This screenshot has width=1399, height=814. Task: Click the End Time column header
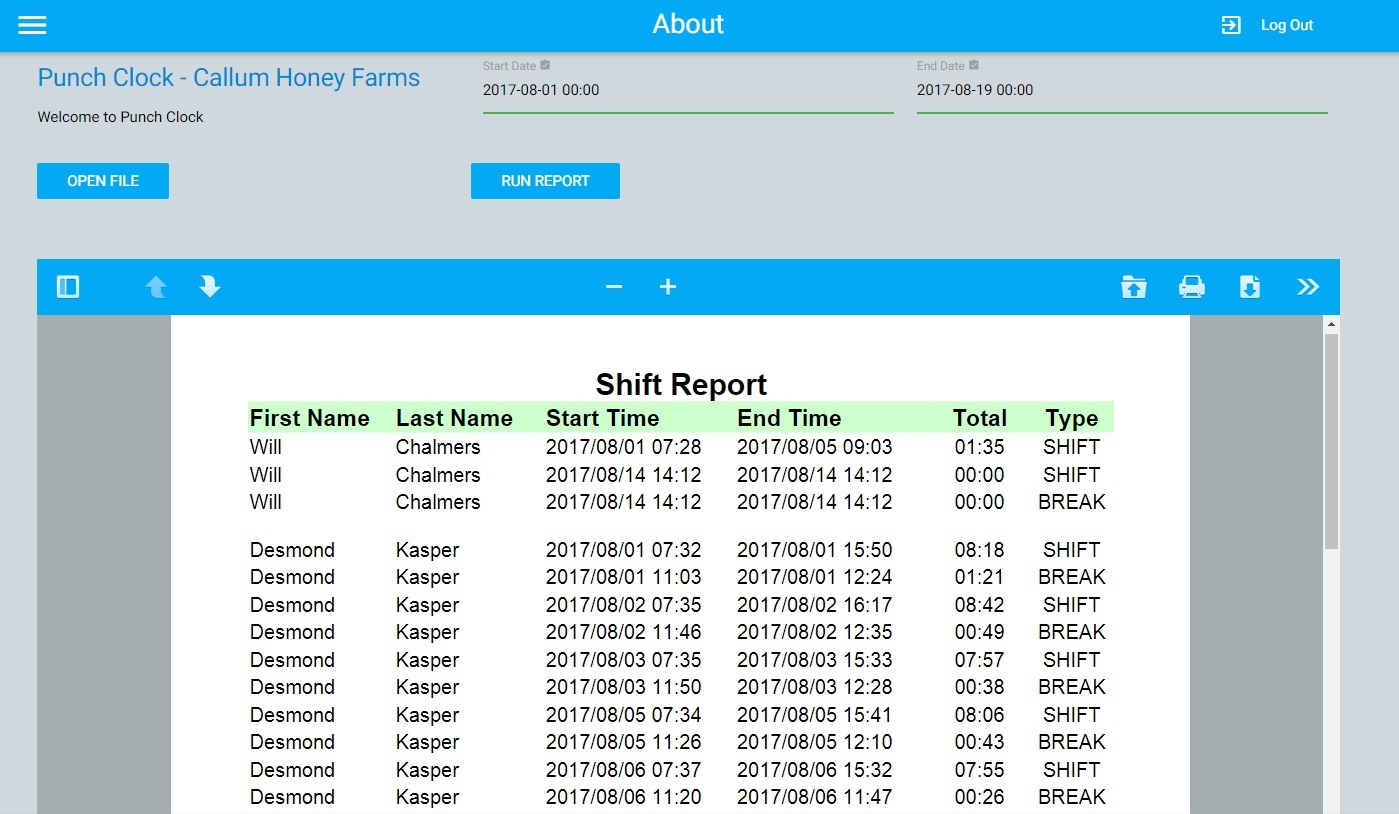(x=789, y=418)
